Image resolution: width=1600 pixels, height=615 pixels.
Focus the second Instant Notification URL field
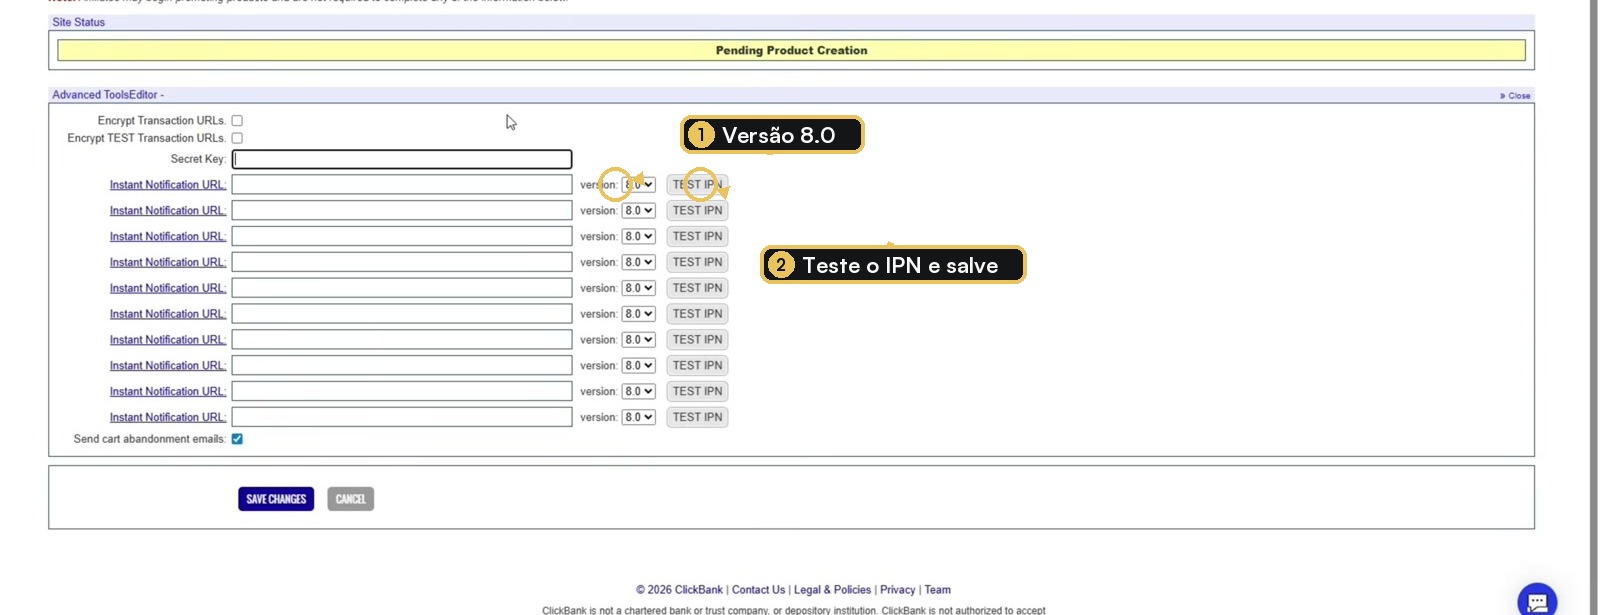coord(402,211)
